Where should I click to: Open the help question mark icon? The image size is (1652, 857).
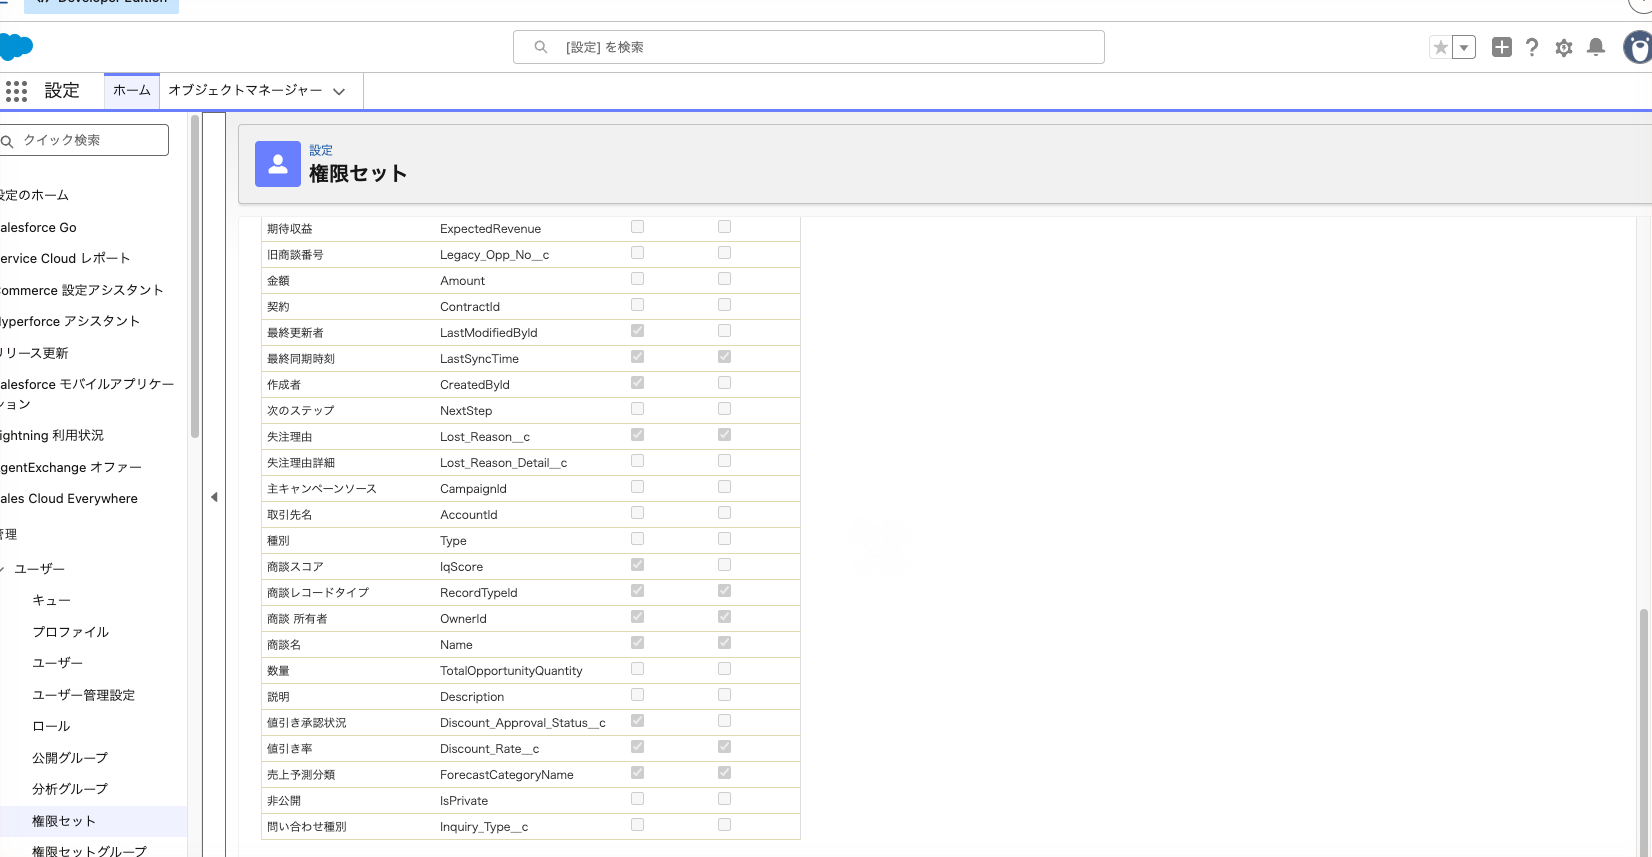pos(1532,47)
